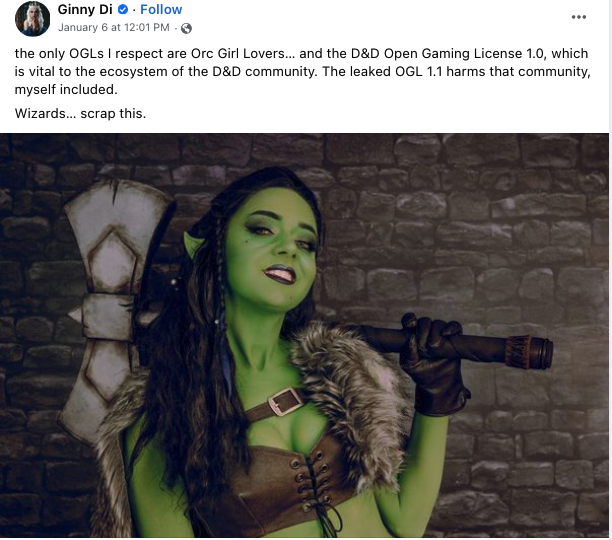Click the blue verified badge
The height and width of the screenshot is (540, 612).
point(123,10)
